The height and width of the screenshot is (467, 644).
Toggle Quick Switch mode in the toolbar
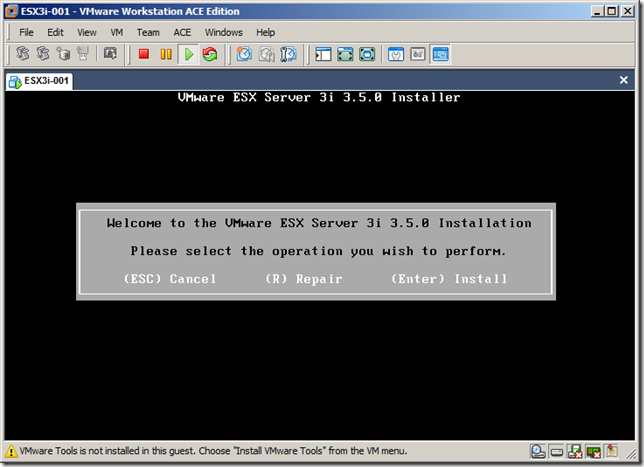tap(367, 54)
